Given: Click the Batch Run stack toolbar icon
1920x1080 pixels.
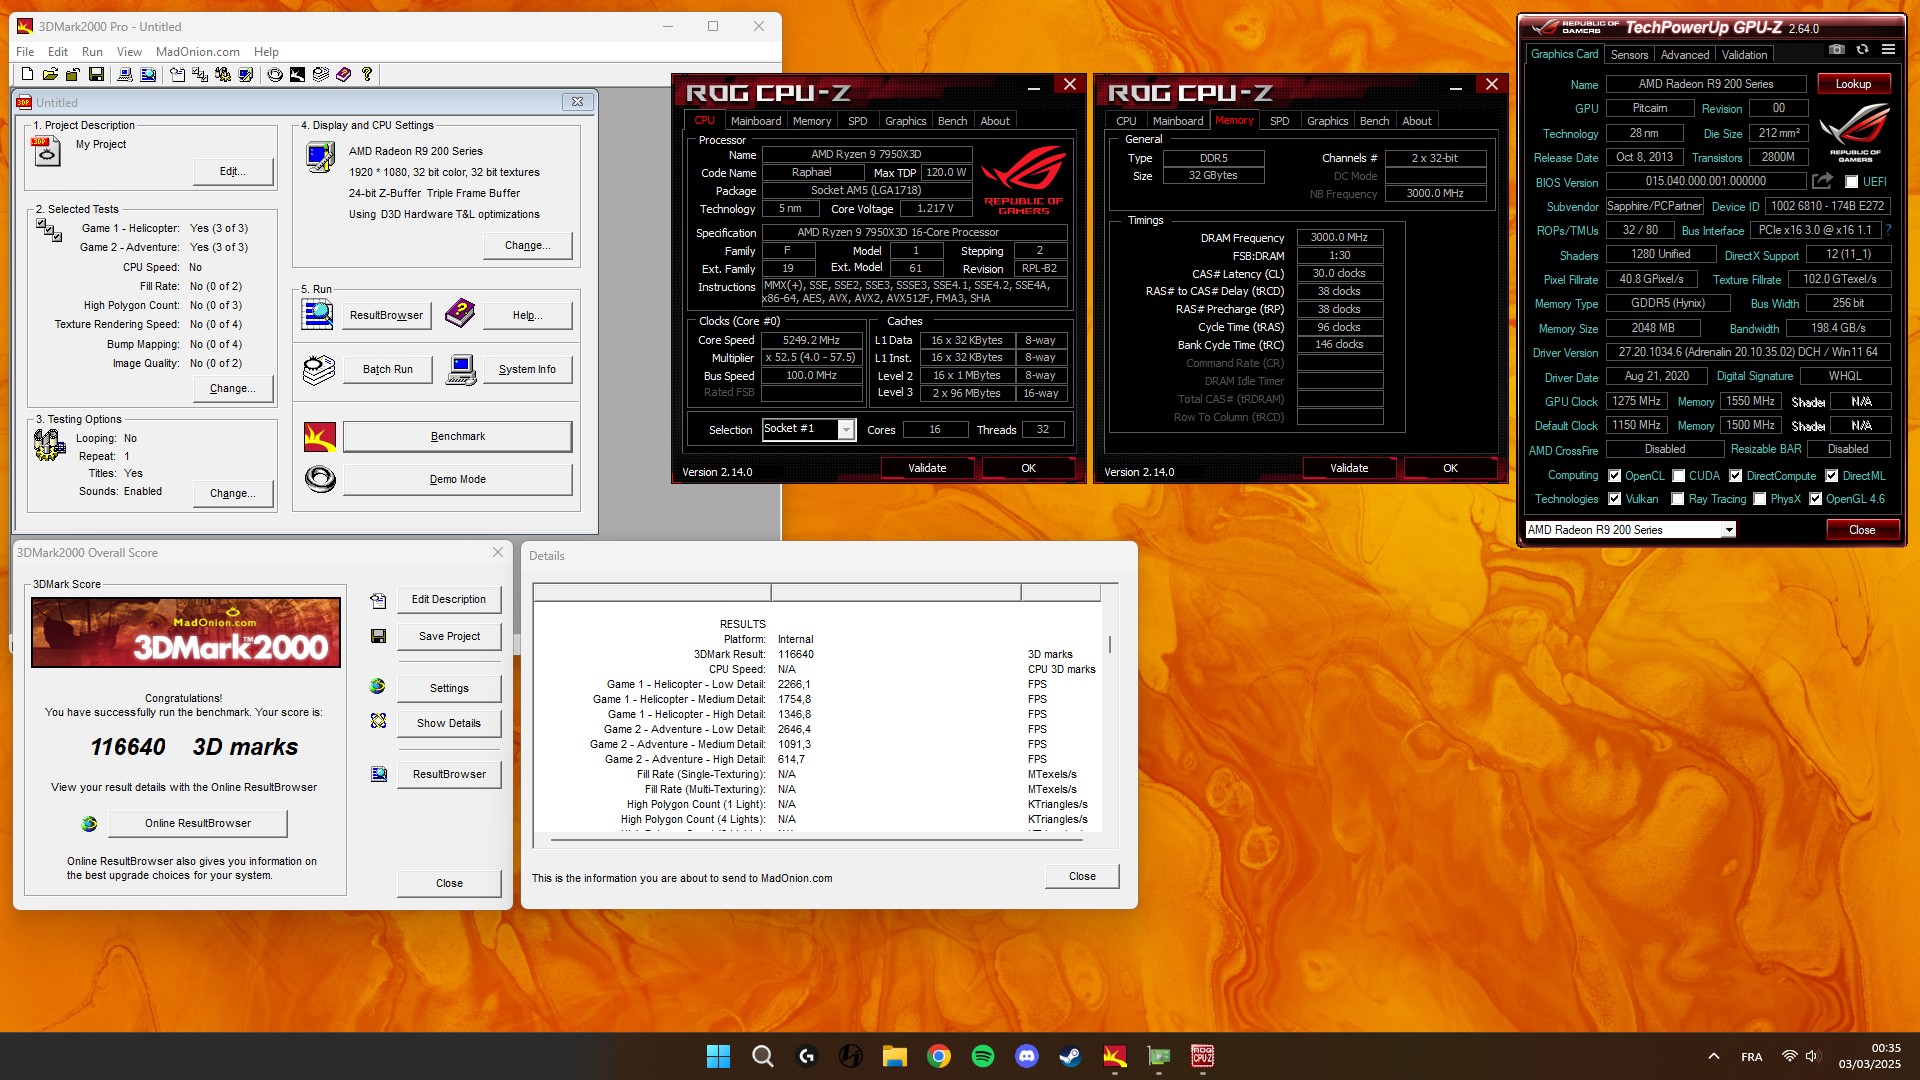Looking at the screenshot, I should pyautogui.click(x=321, y=74).
